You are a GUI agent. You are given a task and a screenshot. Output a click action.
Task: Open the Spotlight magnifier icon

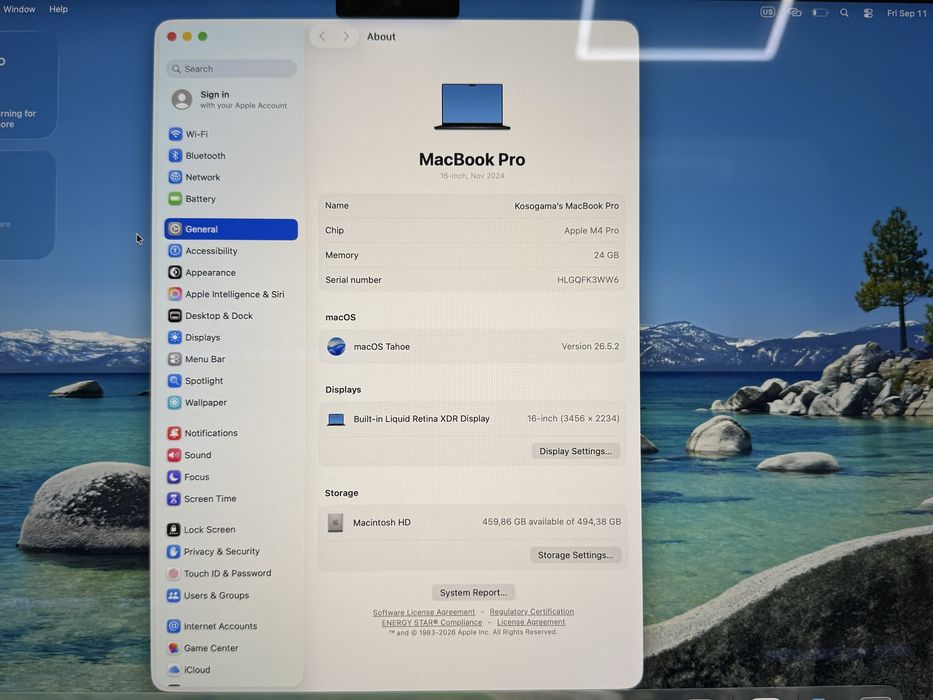pos(174,380)
